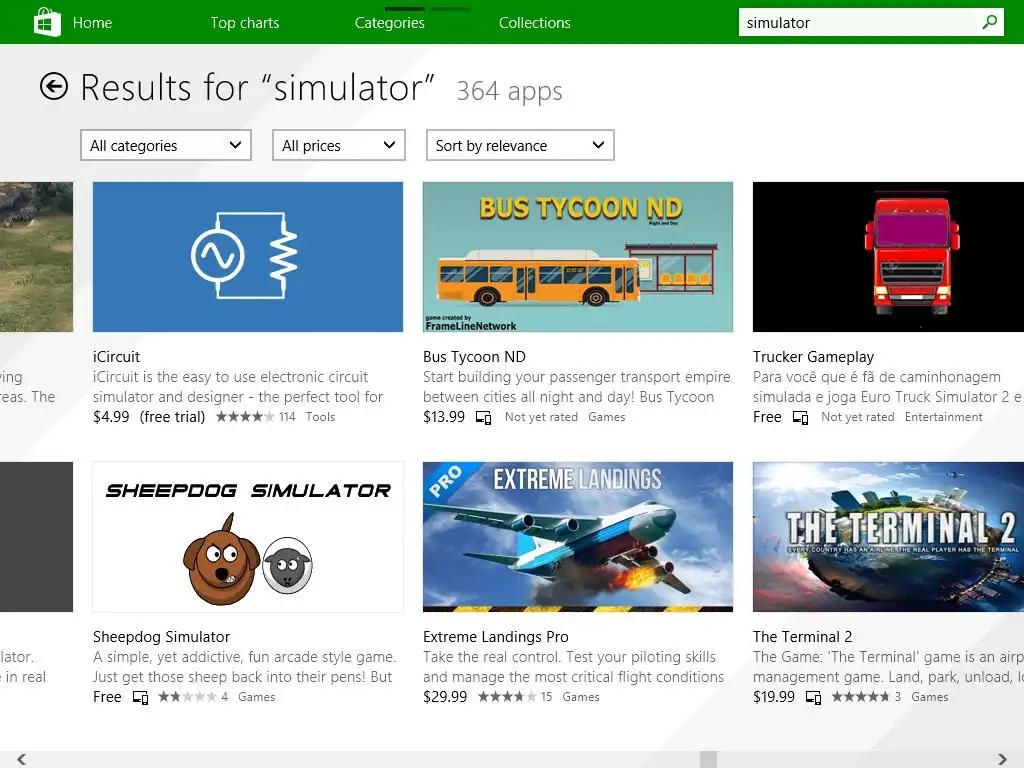Click Extreme Landings Pro's star rating
This screenshot has width=1024, height=768.
pos(507,697)
